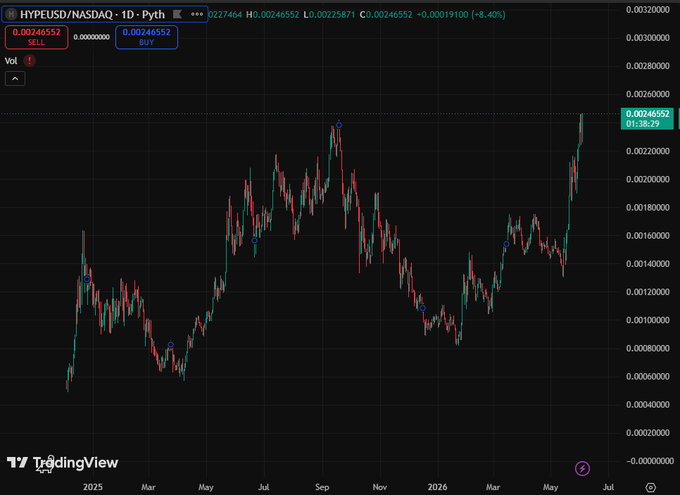Click the Vol indicator label

click(11, 61)
